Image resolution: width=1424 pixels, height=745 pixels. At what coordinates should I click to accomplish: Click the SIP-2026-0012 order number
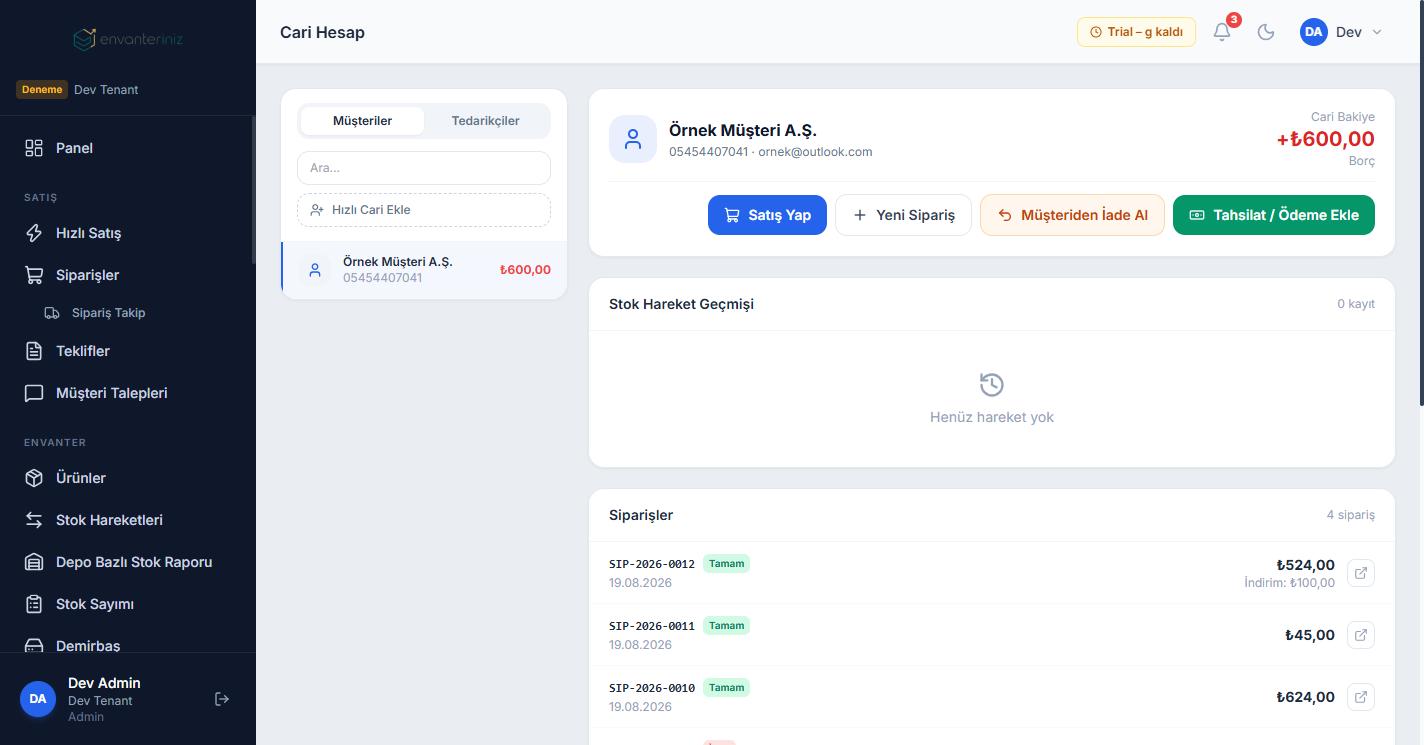coord(652,564)
